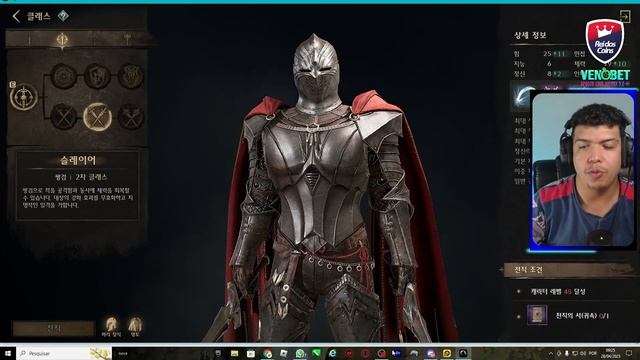Click the 전직의 서(귀속) 0/1 text
The width and height of the screenshot is (640, 360).
[582, 316]
